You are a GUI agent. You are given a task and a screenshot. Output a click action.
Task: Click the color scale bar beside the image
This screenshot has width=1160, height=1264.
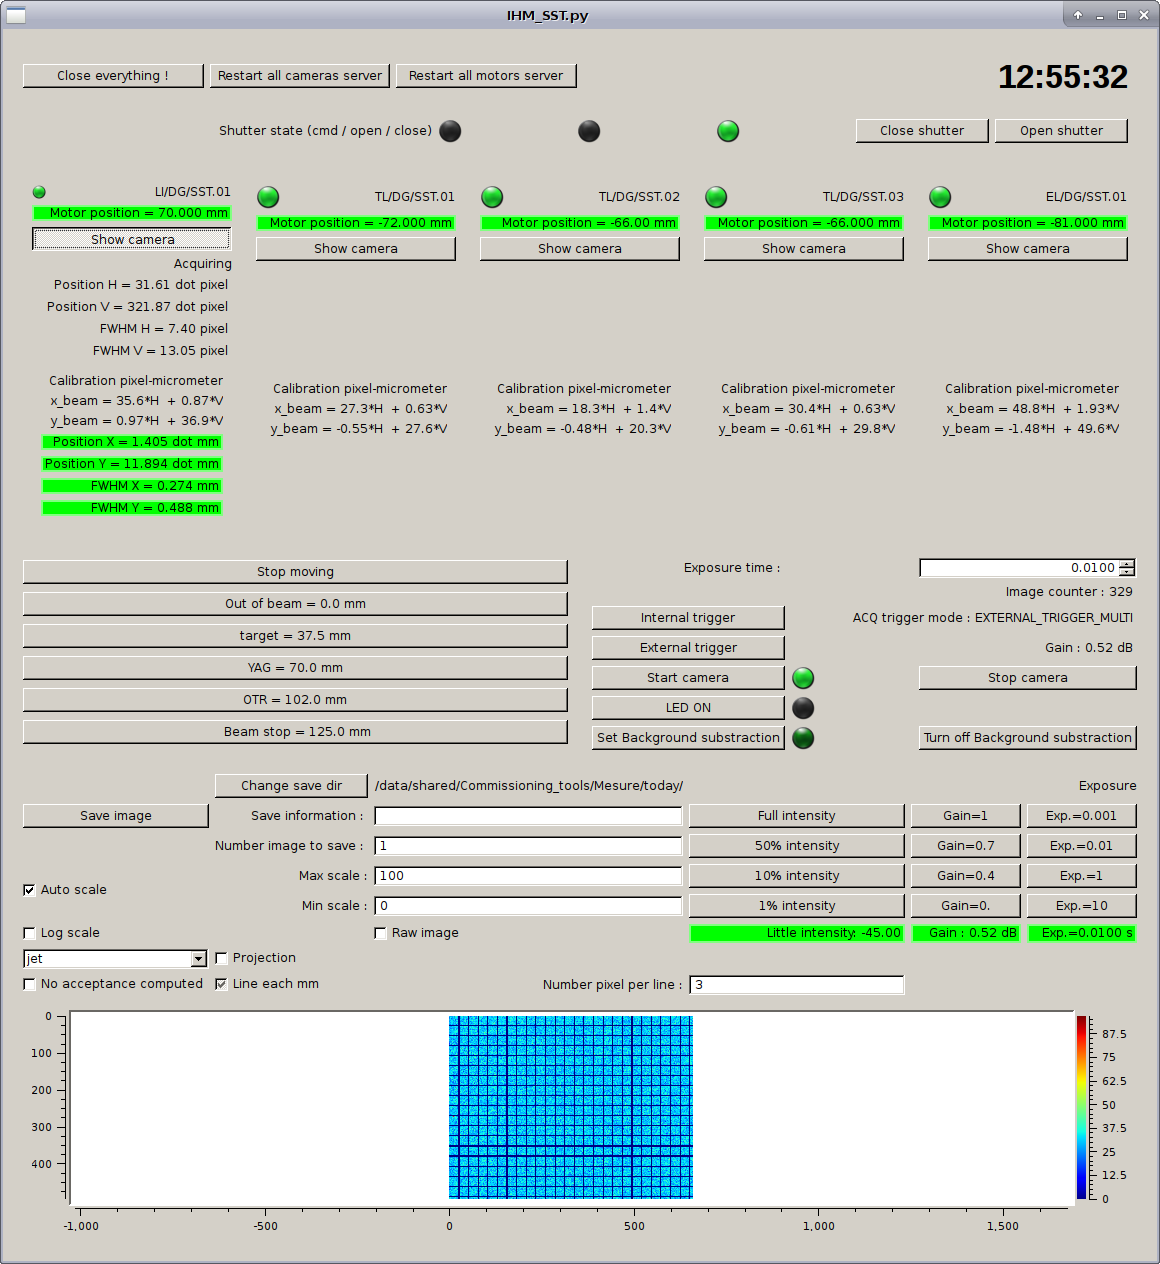pos(1081,1107)
